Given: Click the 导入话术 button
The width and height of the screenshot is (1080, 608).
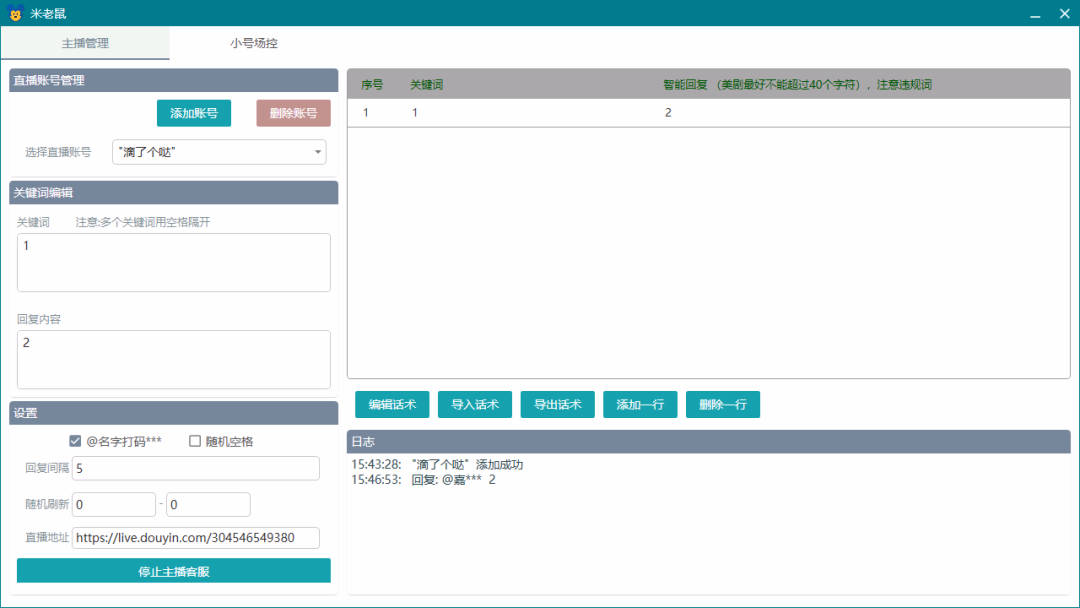Looking at the screenshot, I should (475, 405).
